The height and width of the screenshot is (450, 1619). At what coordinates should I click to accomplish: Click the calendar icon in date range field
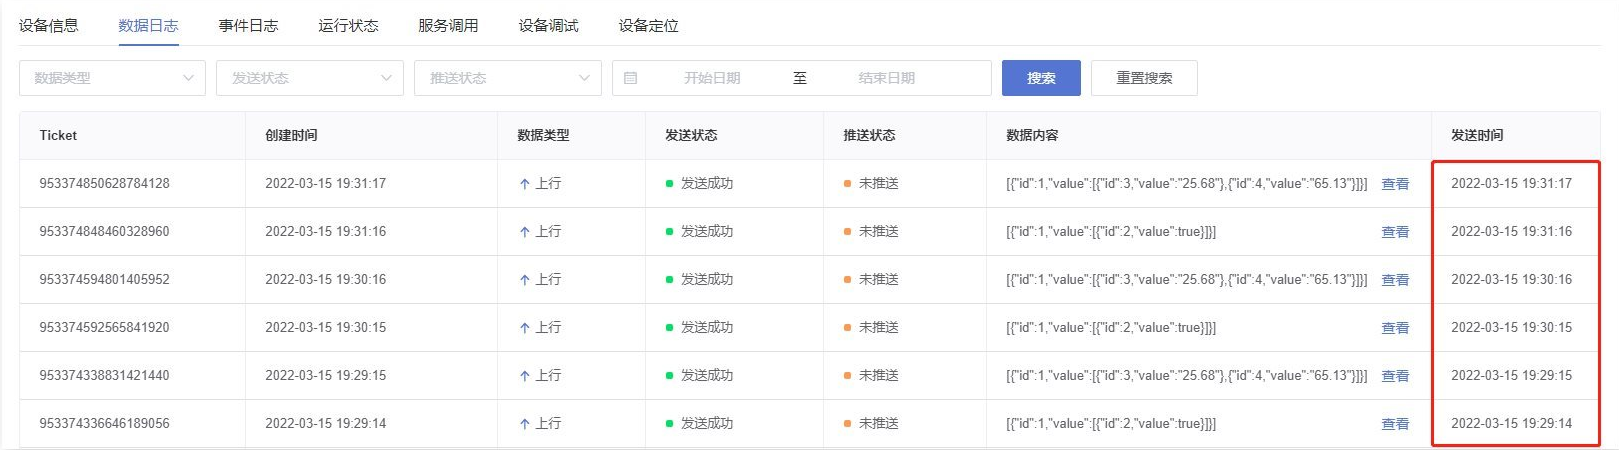click(630, 78)
